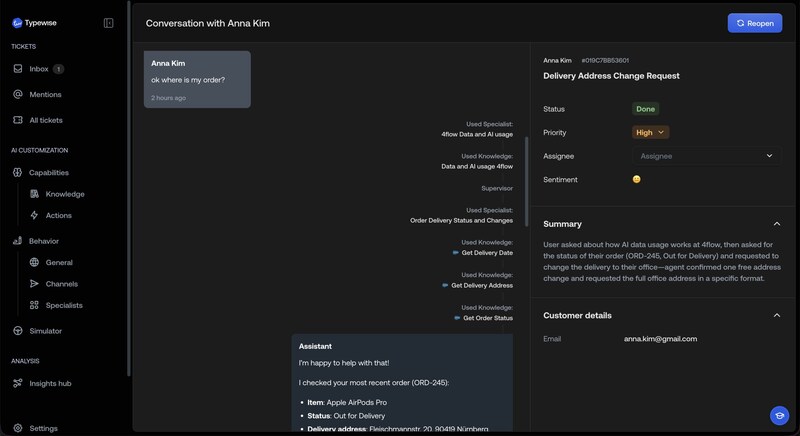
Task: Open the Assignee dropdown
Action: click(x=705, y=156)
